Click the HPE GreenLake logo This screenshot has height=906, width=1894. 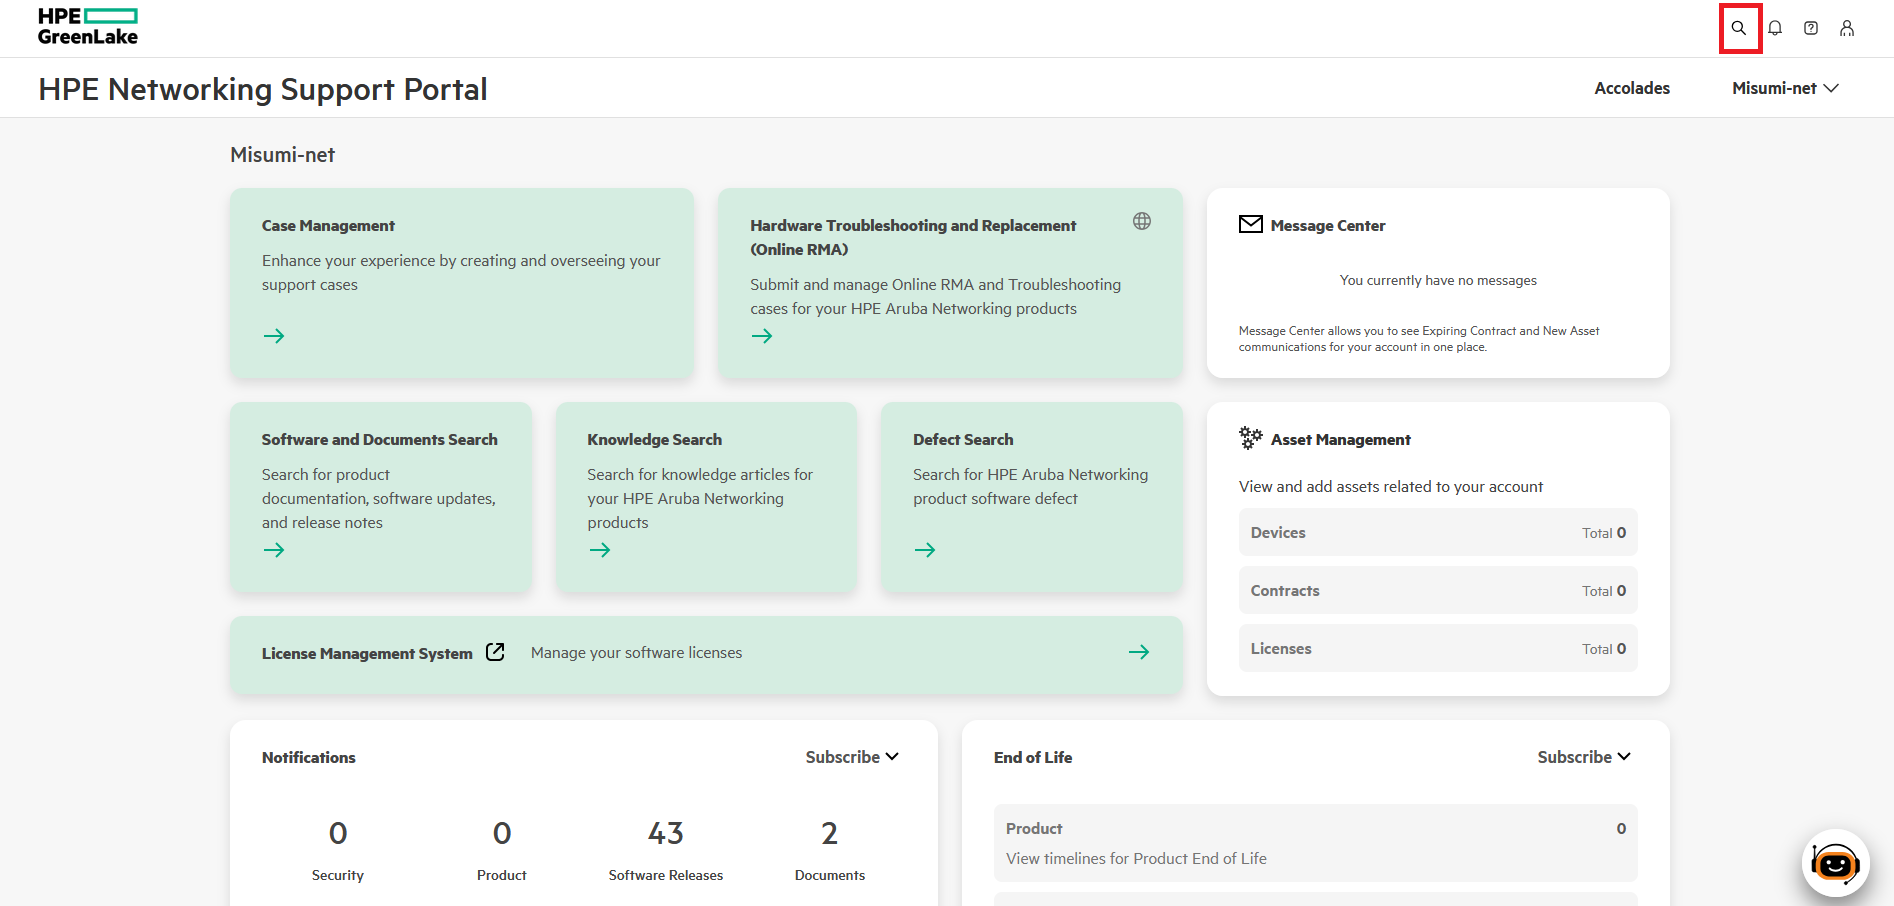click(88, 27)
